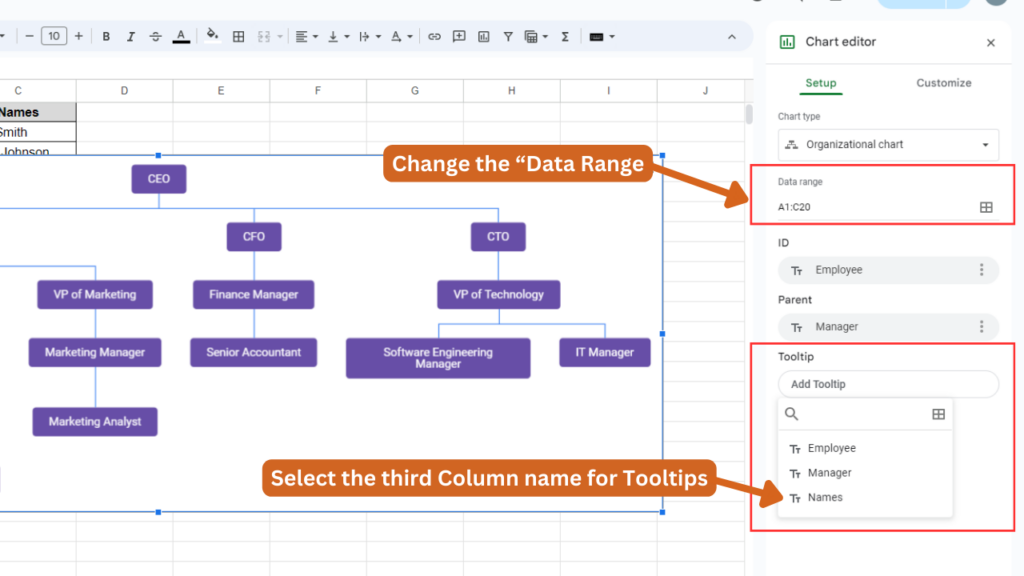1024x576 pixels.
Task: Open the horizontal align dropdown arrow
Action: 315,36
